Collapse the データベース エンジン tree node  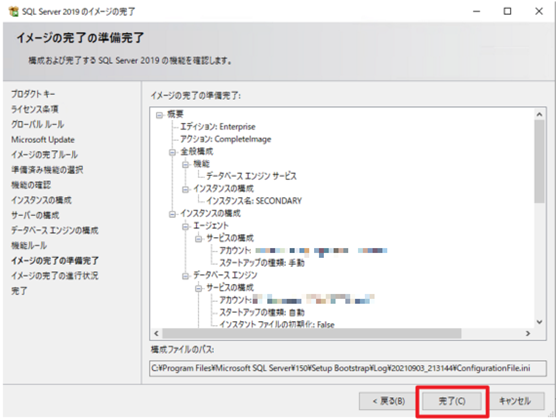[x=185, y=275]
